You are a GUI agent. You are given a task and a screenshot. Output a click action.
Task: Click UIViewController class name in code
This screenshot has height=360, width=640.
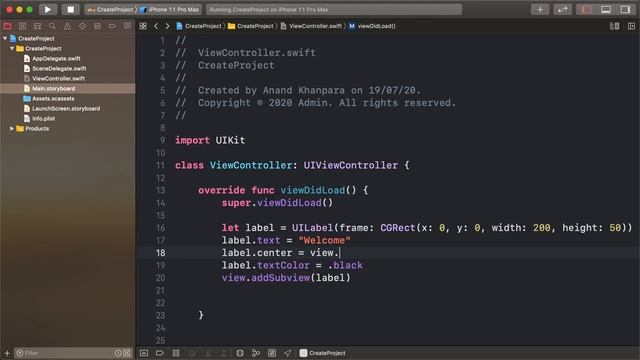[350, 165]
